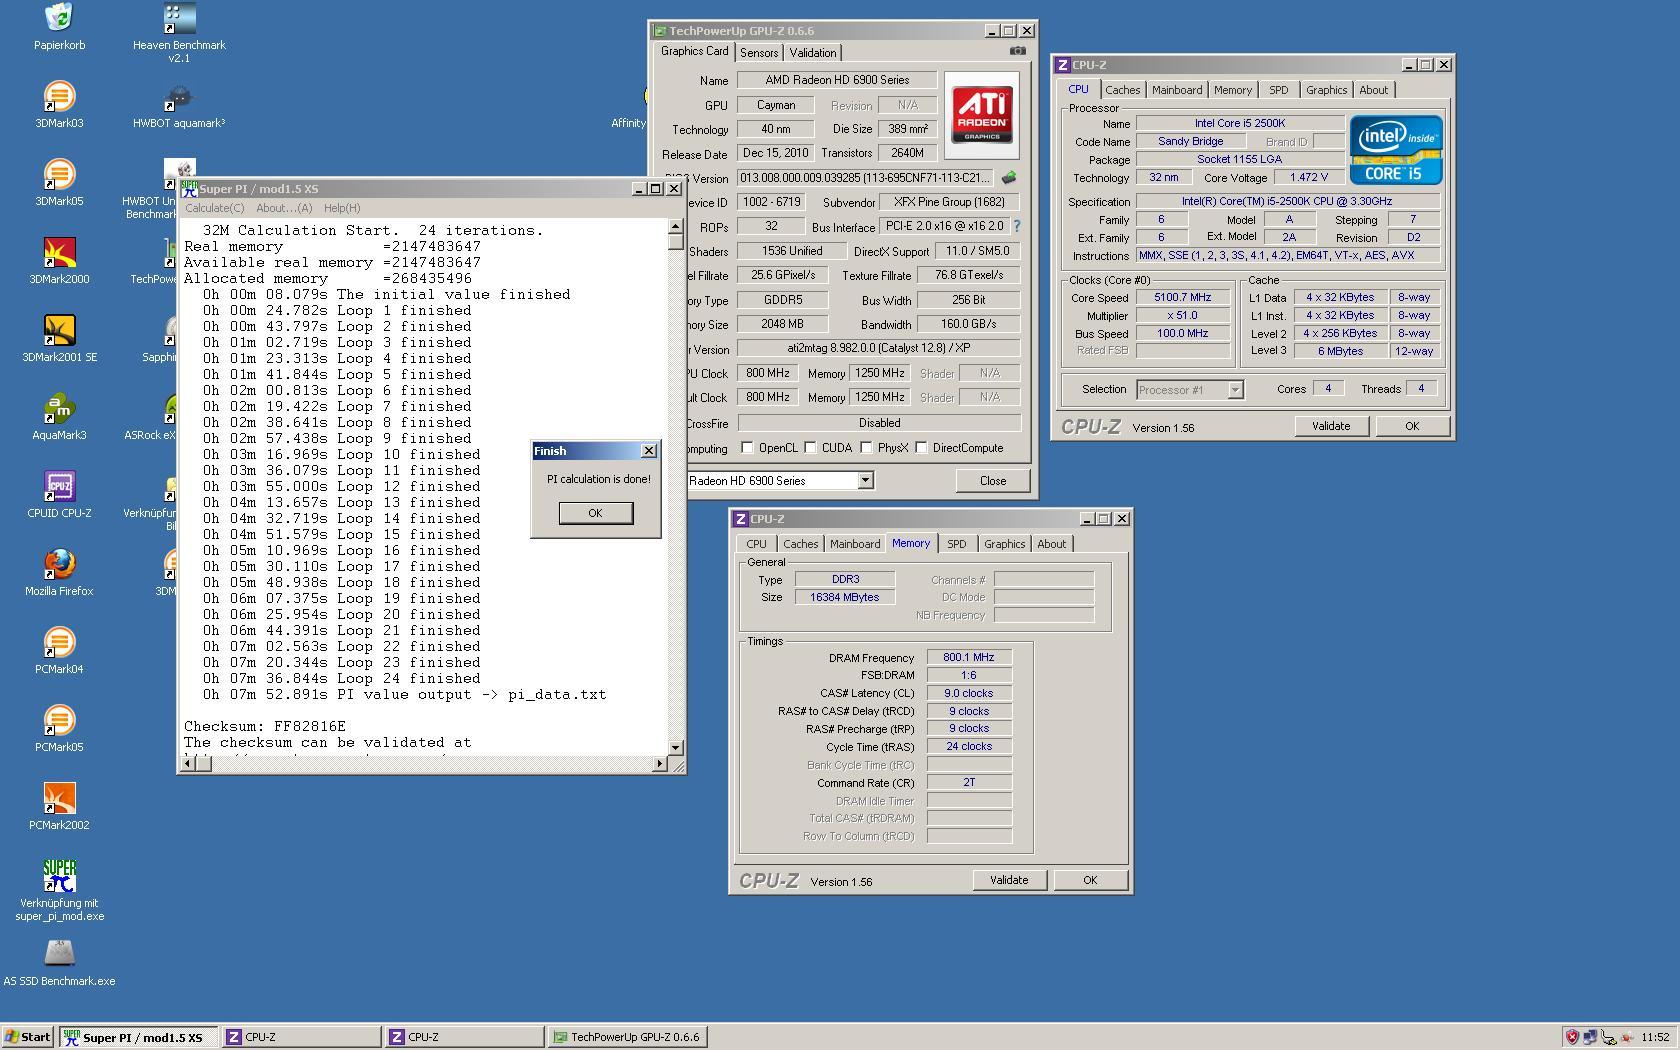Toggle the PhysX checkbox in GPU-Z
The width and height of the screenshot is (1680, 1050).
click(x=866, y=448)
